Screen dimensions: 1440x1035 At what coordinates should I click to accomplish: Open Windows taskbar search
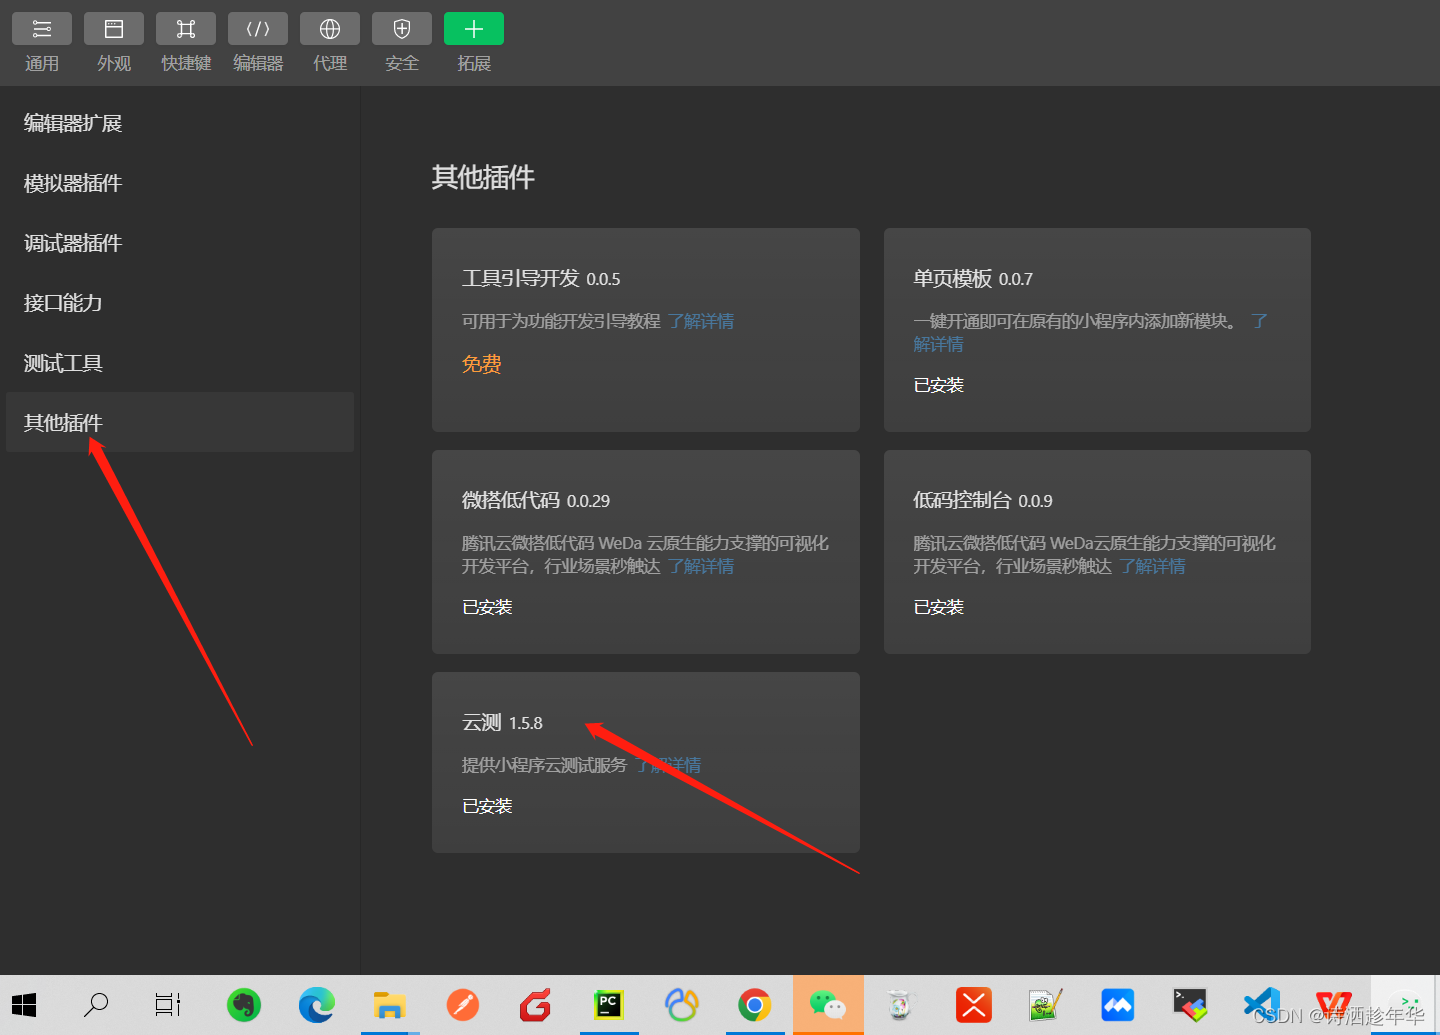pyautogui.click(x=96, y=1005)
